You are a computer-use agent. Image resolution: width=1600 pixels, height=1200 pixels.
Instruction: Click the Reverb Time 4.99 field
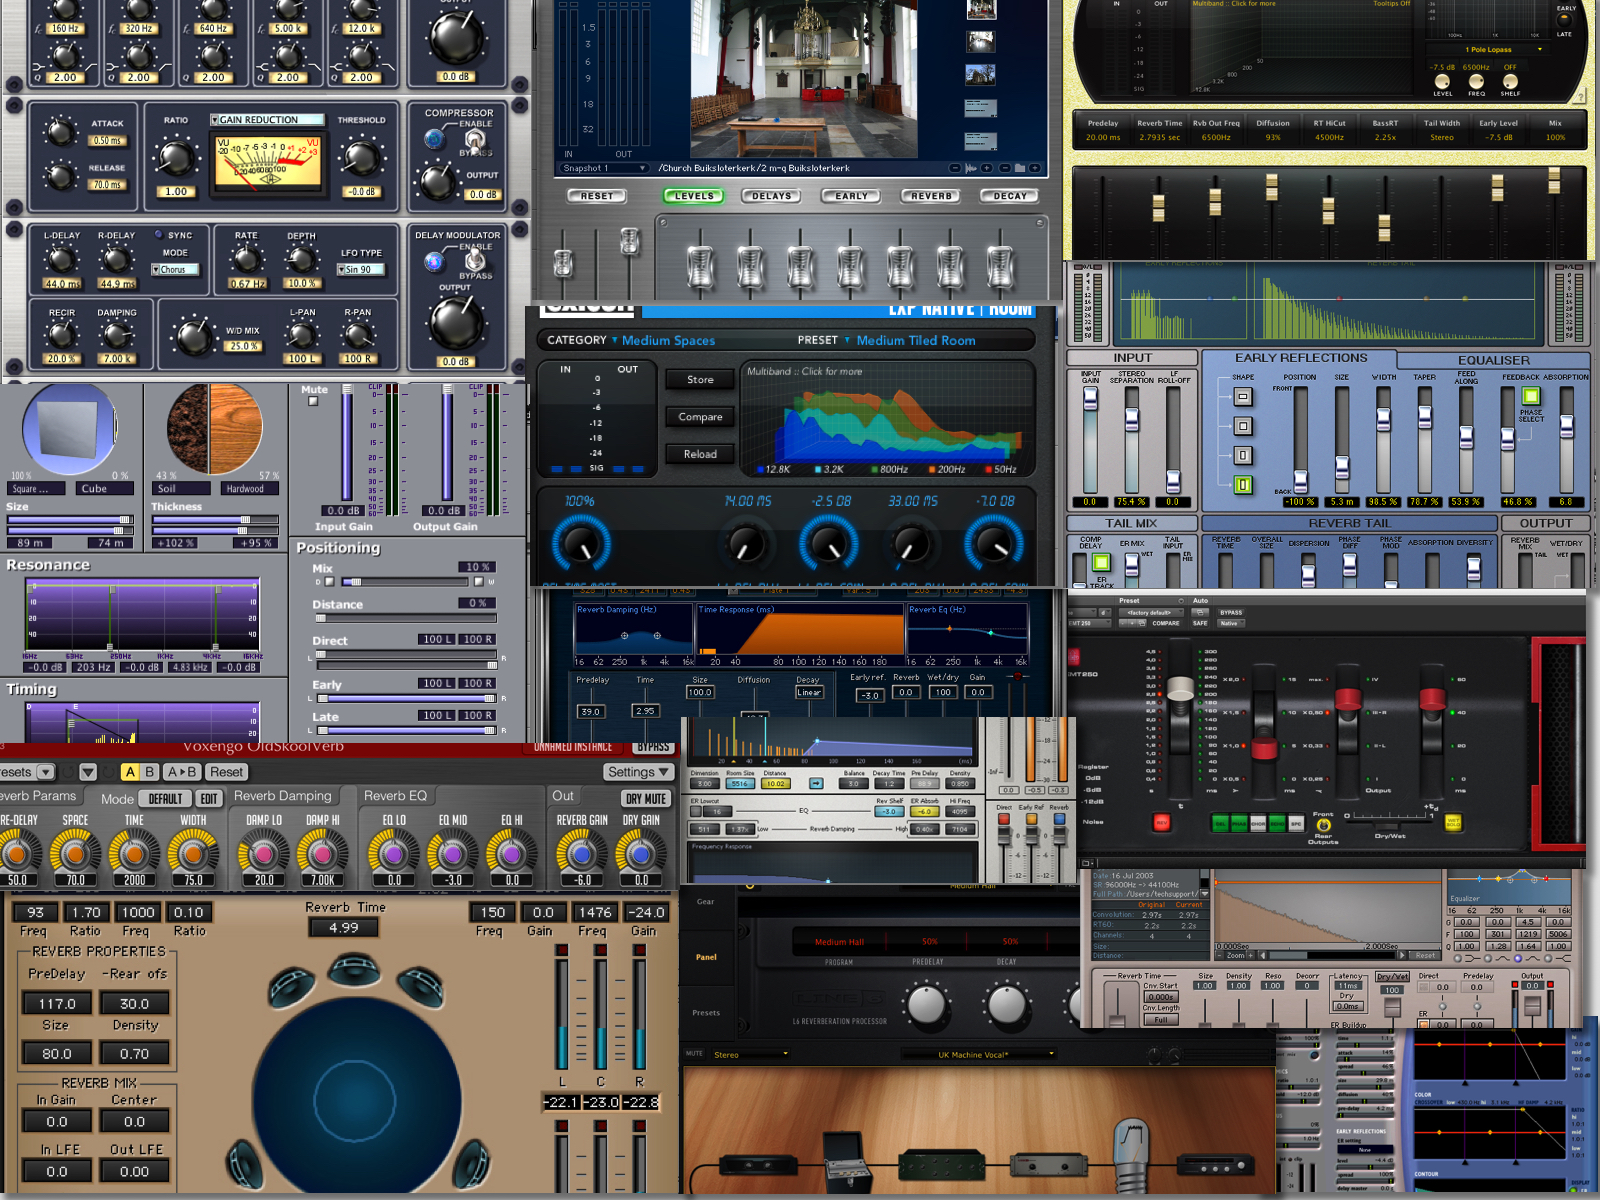[344, 928]
